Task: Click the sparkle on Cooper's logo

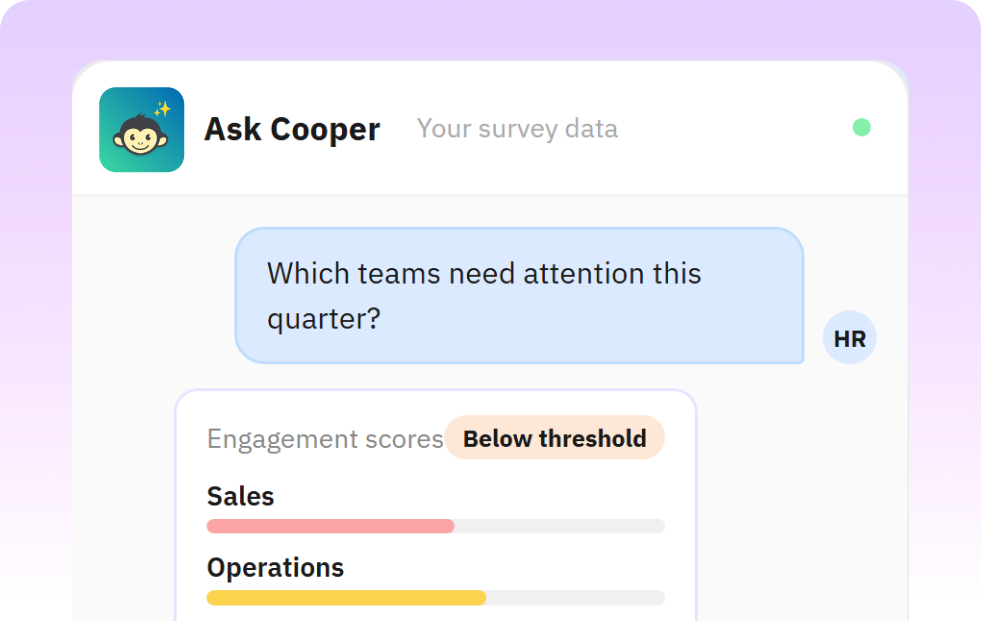Action: pyautogui.click(x=164, y=107)
